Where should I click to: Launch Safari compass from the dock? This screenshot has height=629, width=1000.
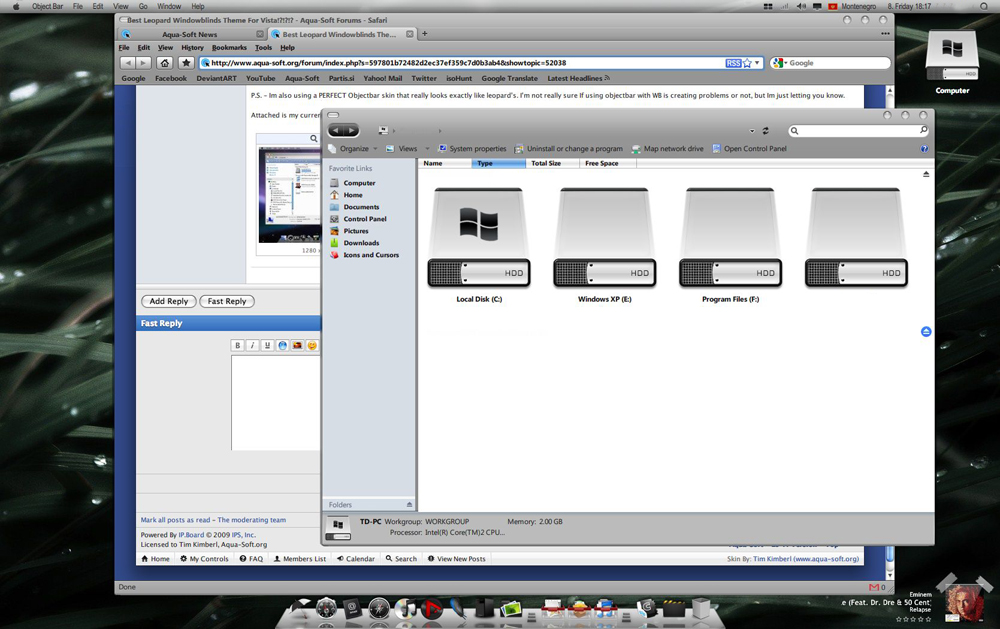point(379,609)
